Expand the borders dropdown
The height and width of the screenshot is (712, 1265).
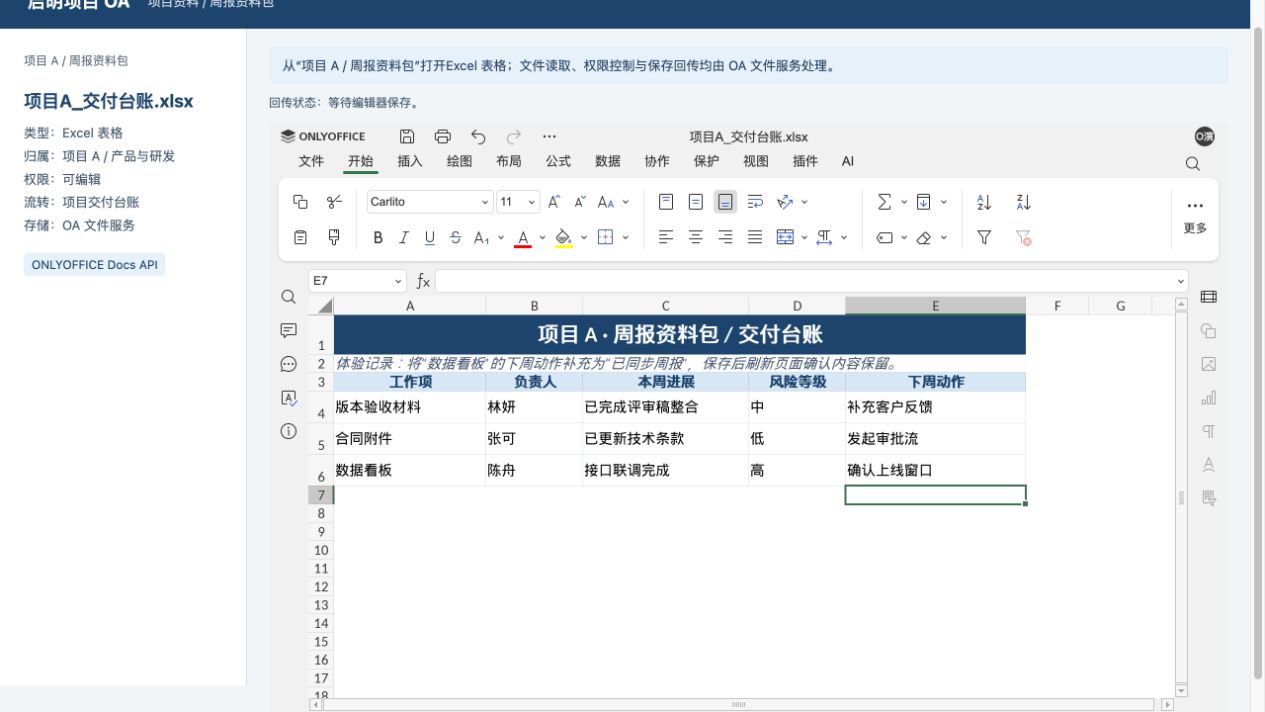626,237
